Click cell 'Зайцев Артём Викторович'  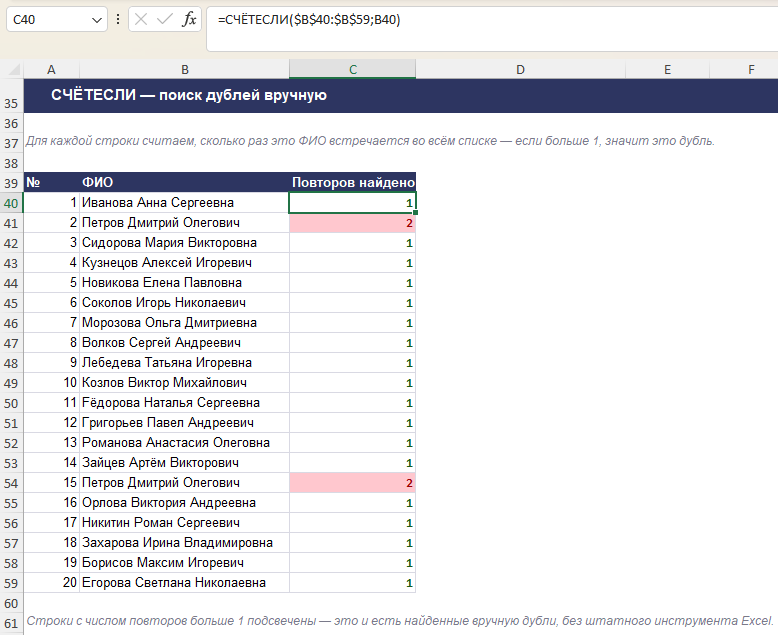[185, 462]
